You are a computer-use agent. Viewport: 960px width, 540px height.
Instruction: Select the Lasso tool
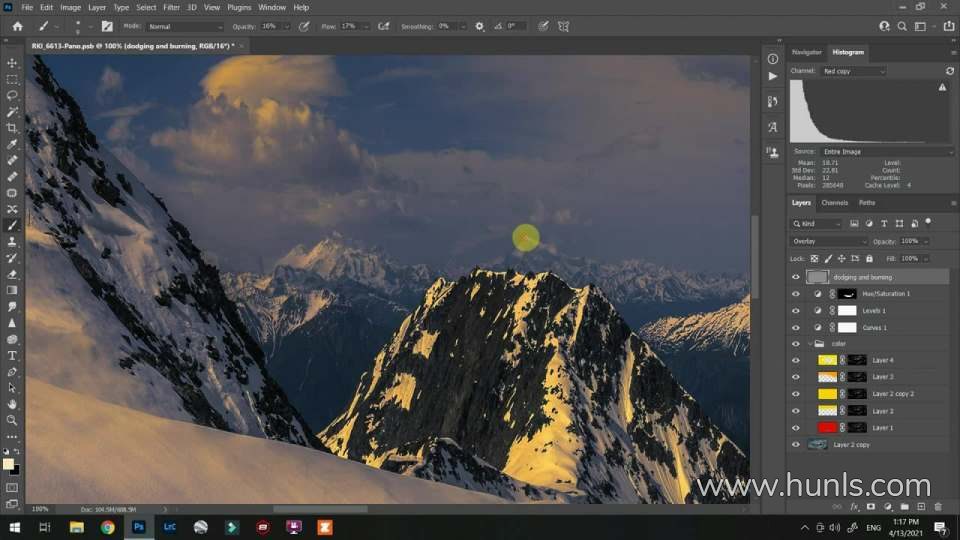(12, 95)
